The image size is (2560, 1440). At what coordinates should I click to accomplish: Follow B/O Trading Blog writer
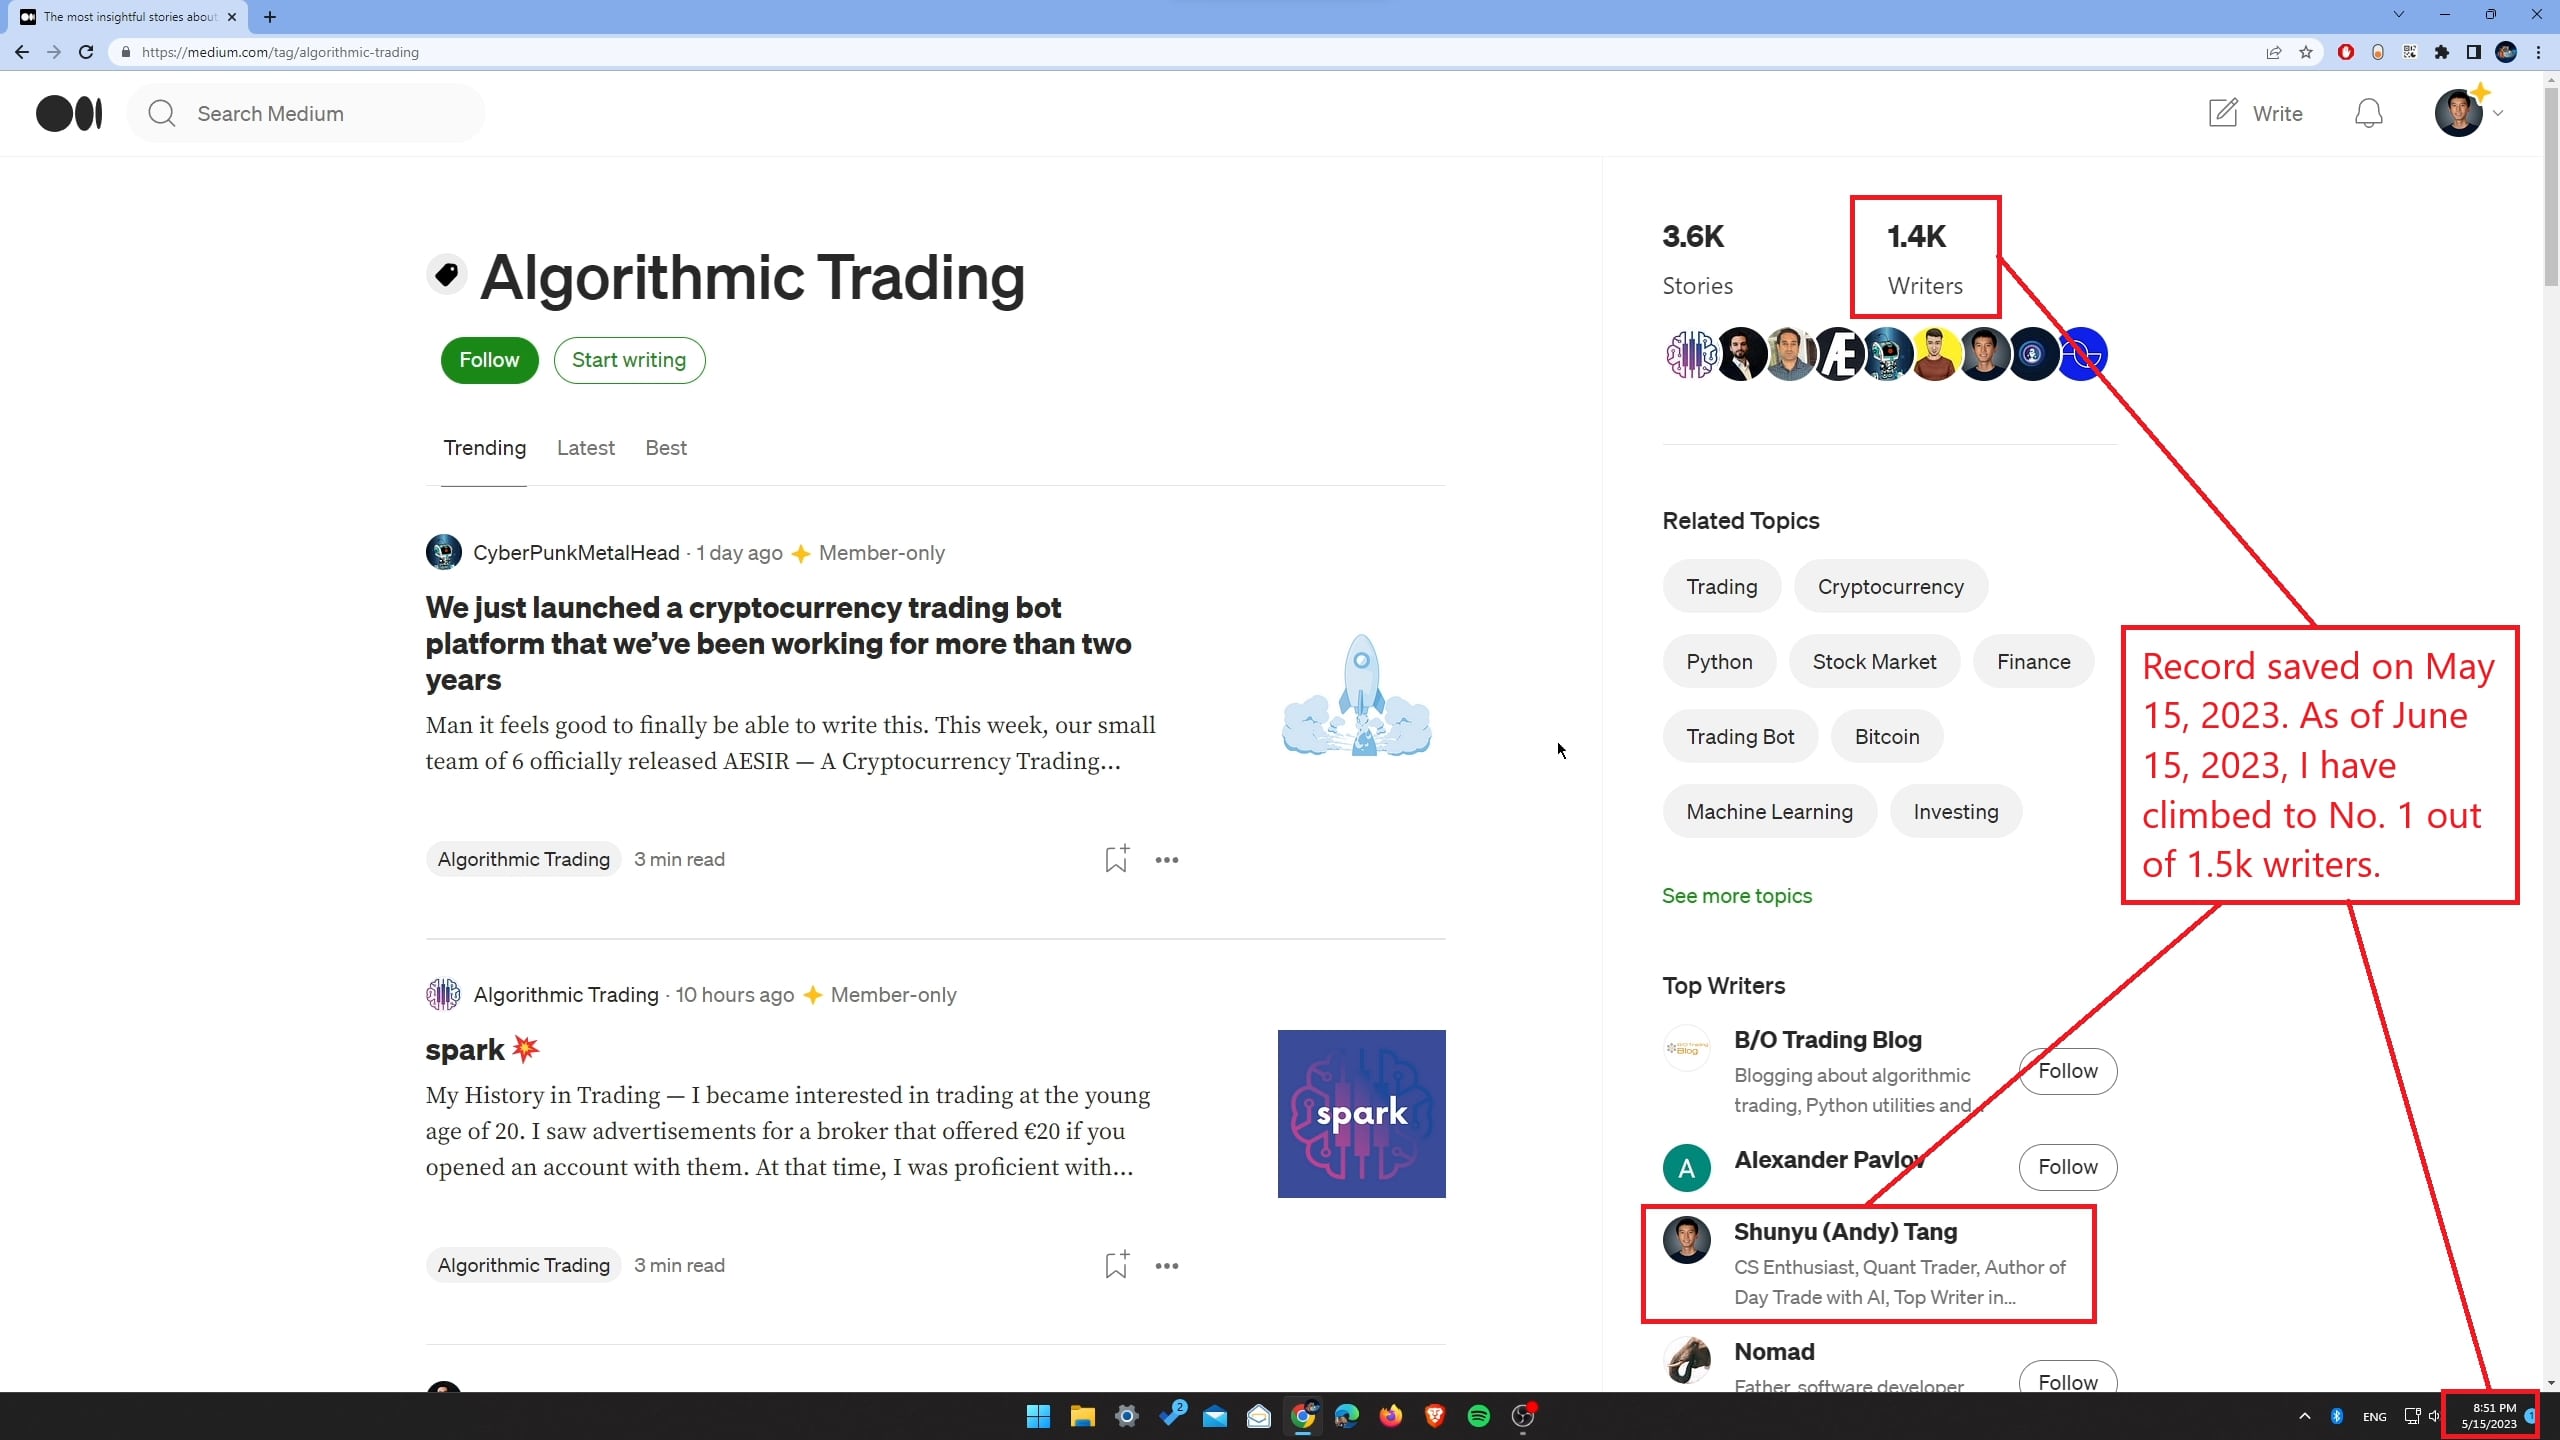point(2067,1071)
